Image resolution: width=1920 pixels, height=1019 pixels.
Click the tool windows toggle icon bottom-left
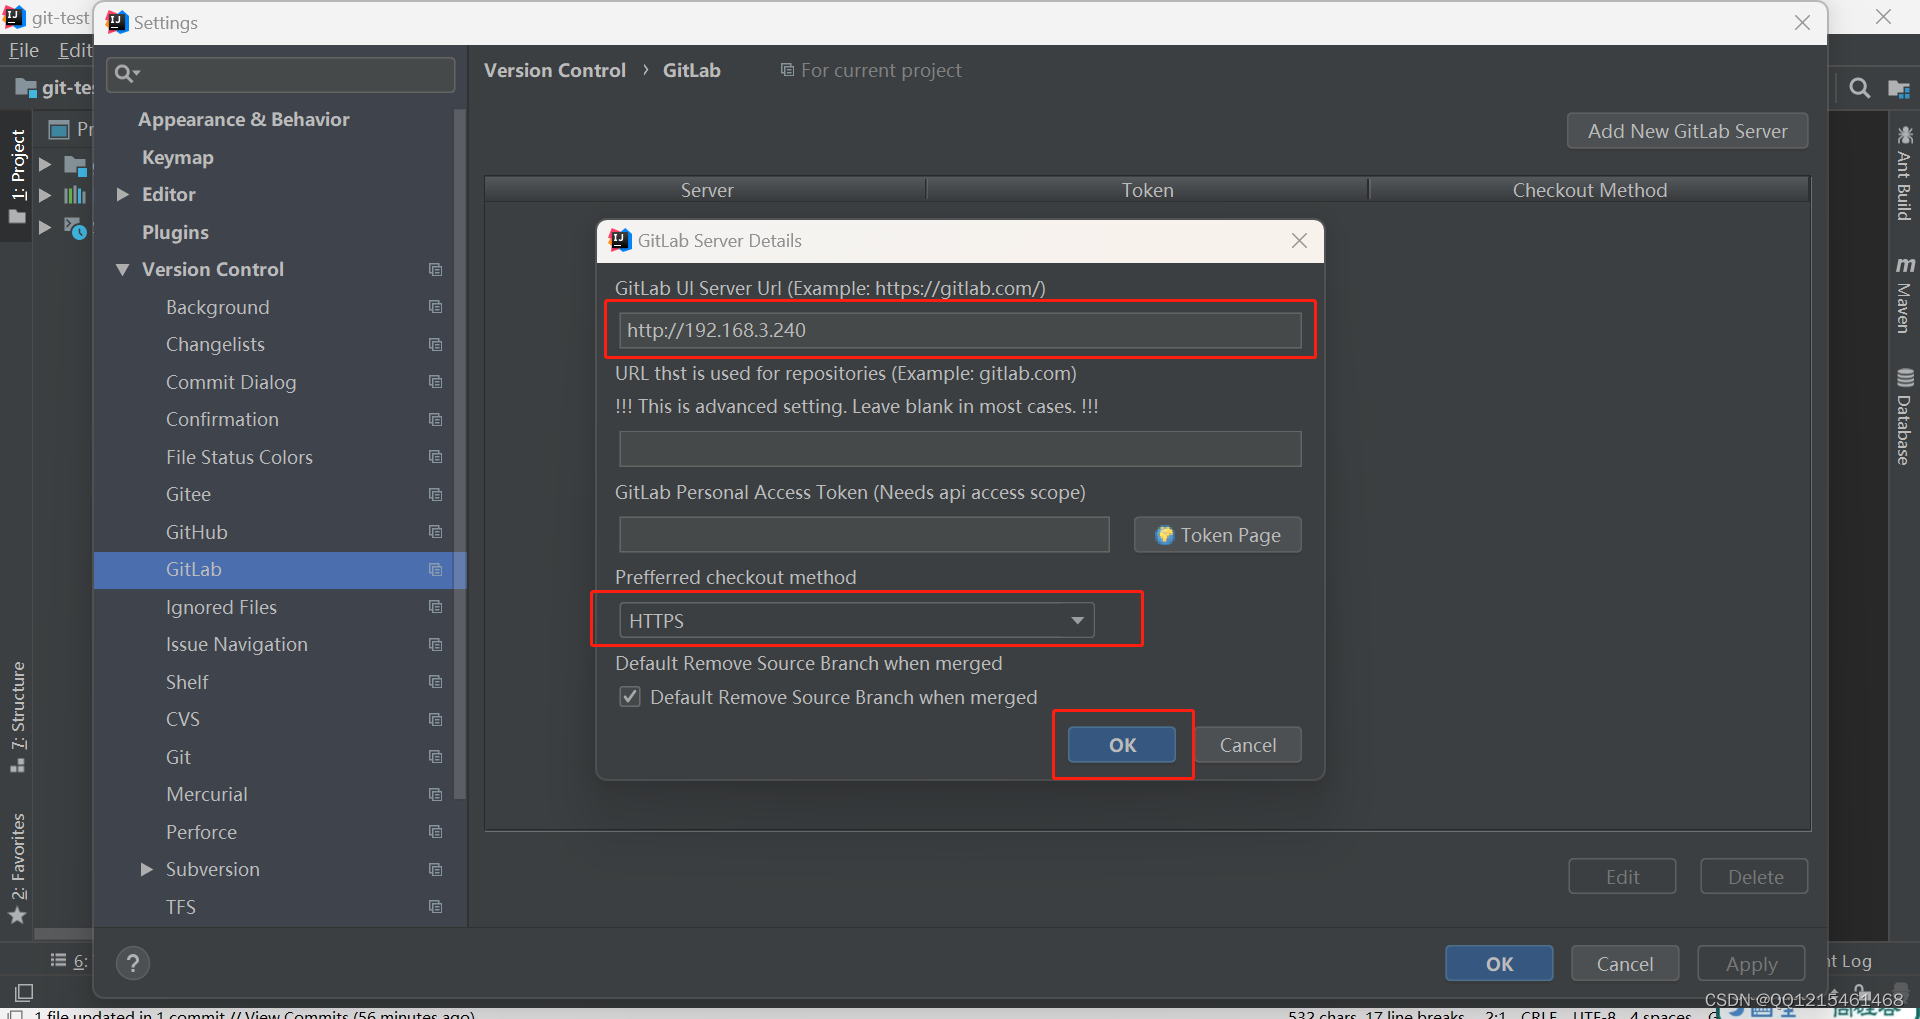(24, 992)
